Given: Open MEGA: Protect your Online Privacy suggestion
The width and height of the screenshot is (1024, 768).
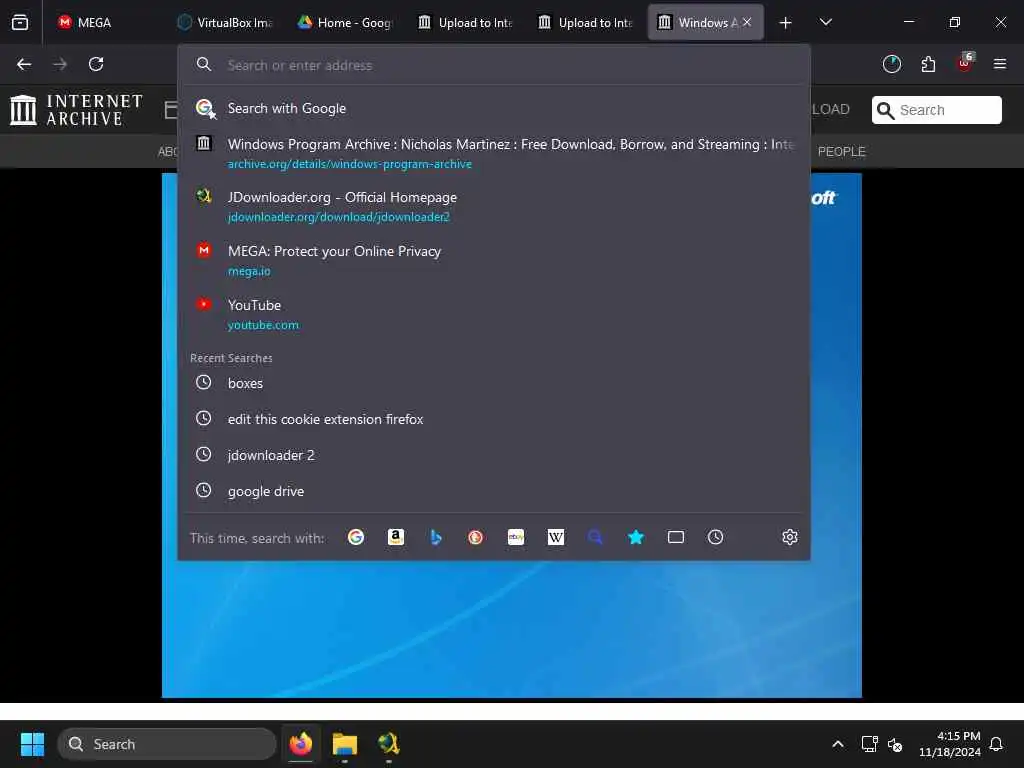Looking at the screenshot, I should [x=494, y=261].
